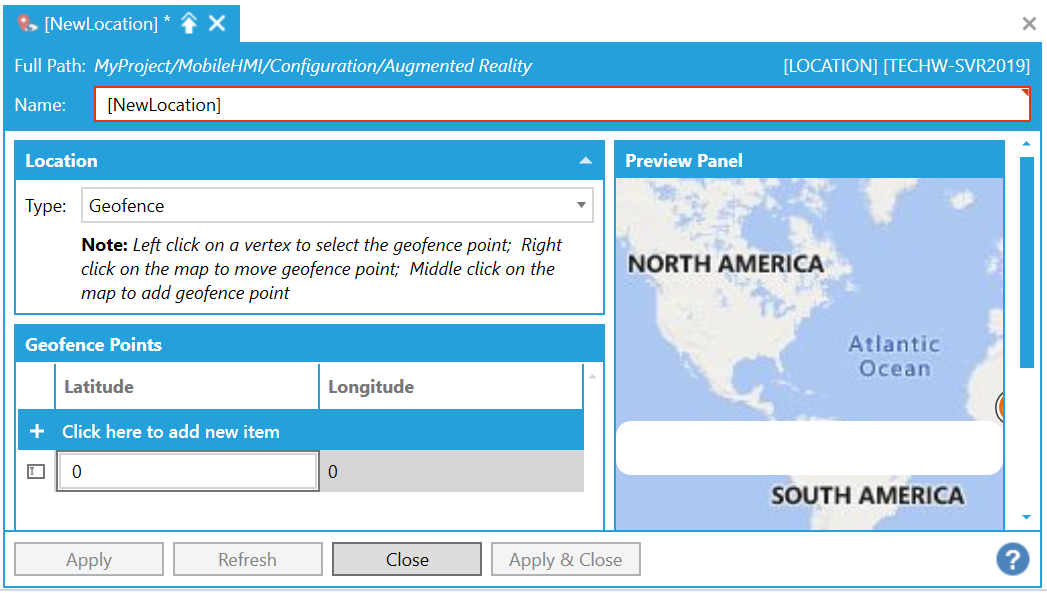The width and height of the screenshot is (1047, 593).
Task: Click the plus icon to add geofence point
Action: (x=37, y=432)
